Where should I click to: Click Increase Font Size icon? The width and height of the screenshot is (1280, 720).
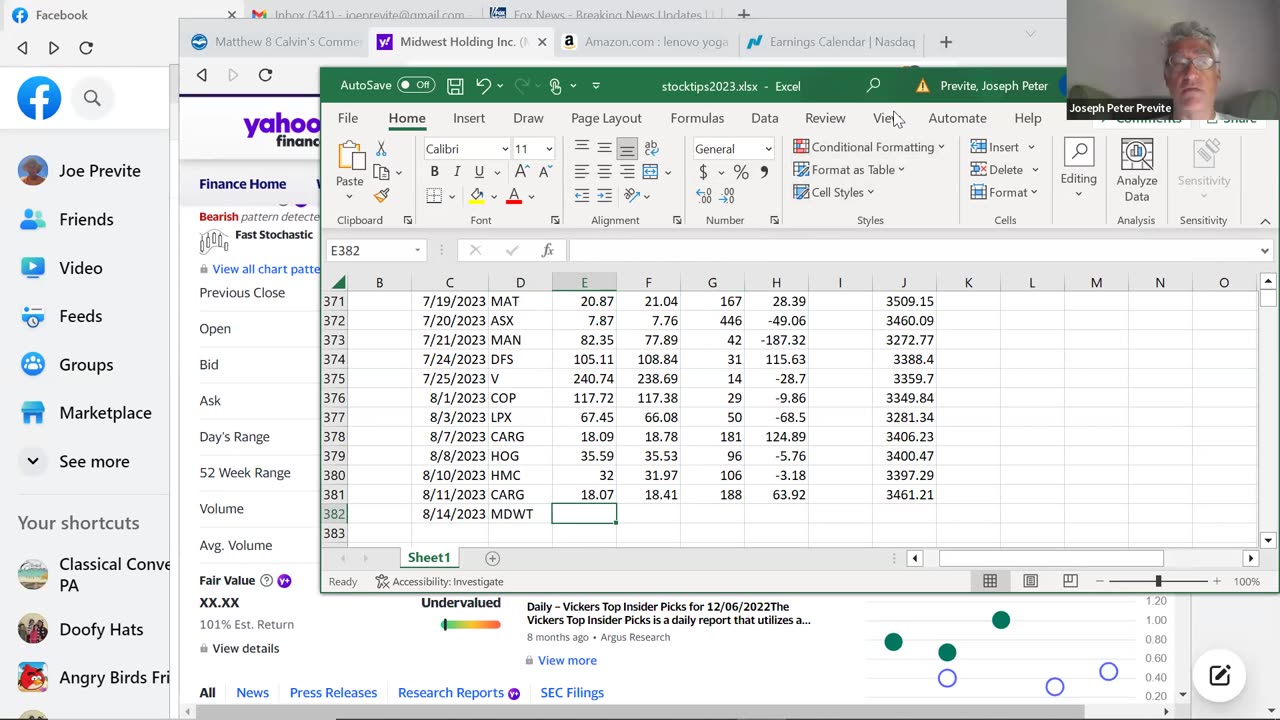(521, 172)
